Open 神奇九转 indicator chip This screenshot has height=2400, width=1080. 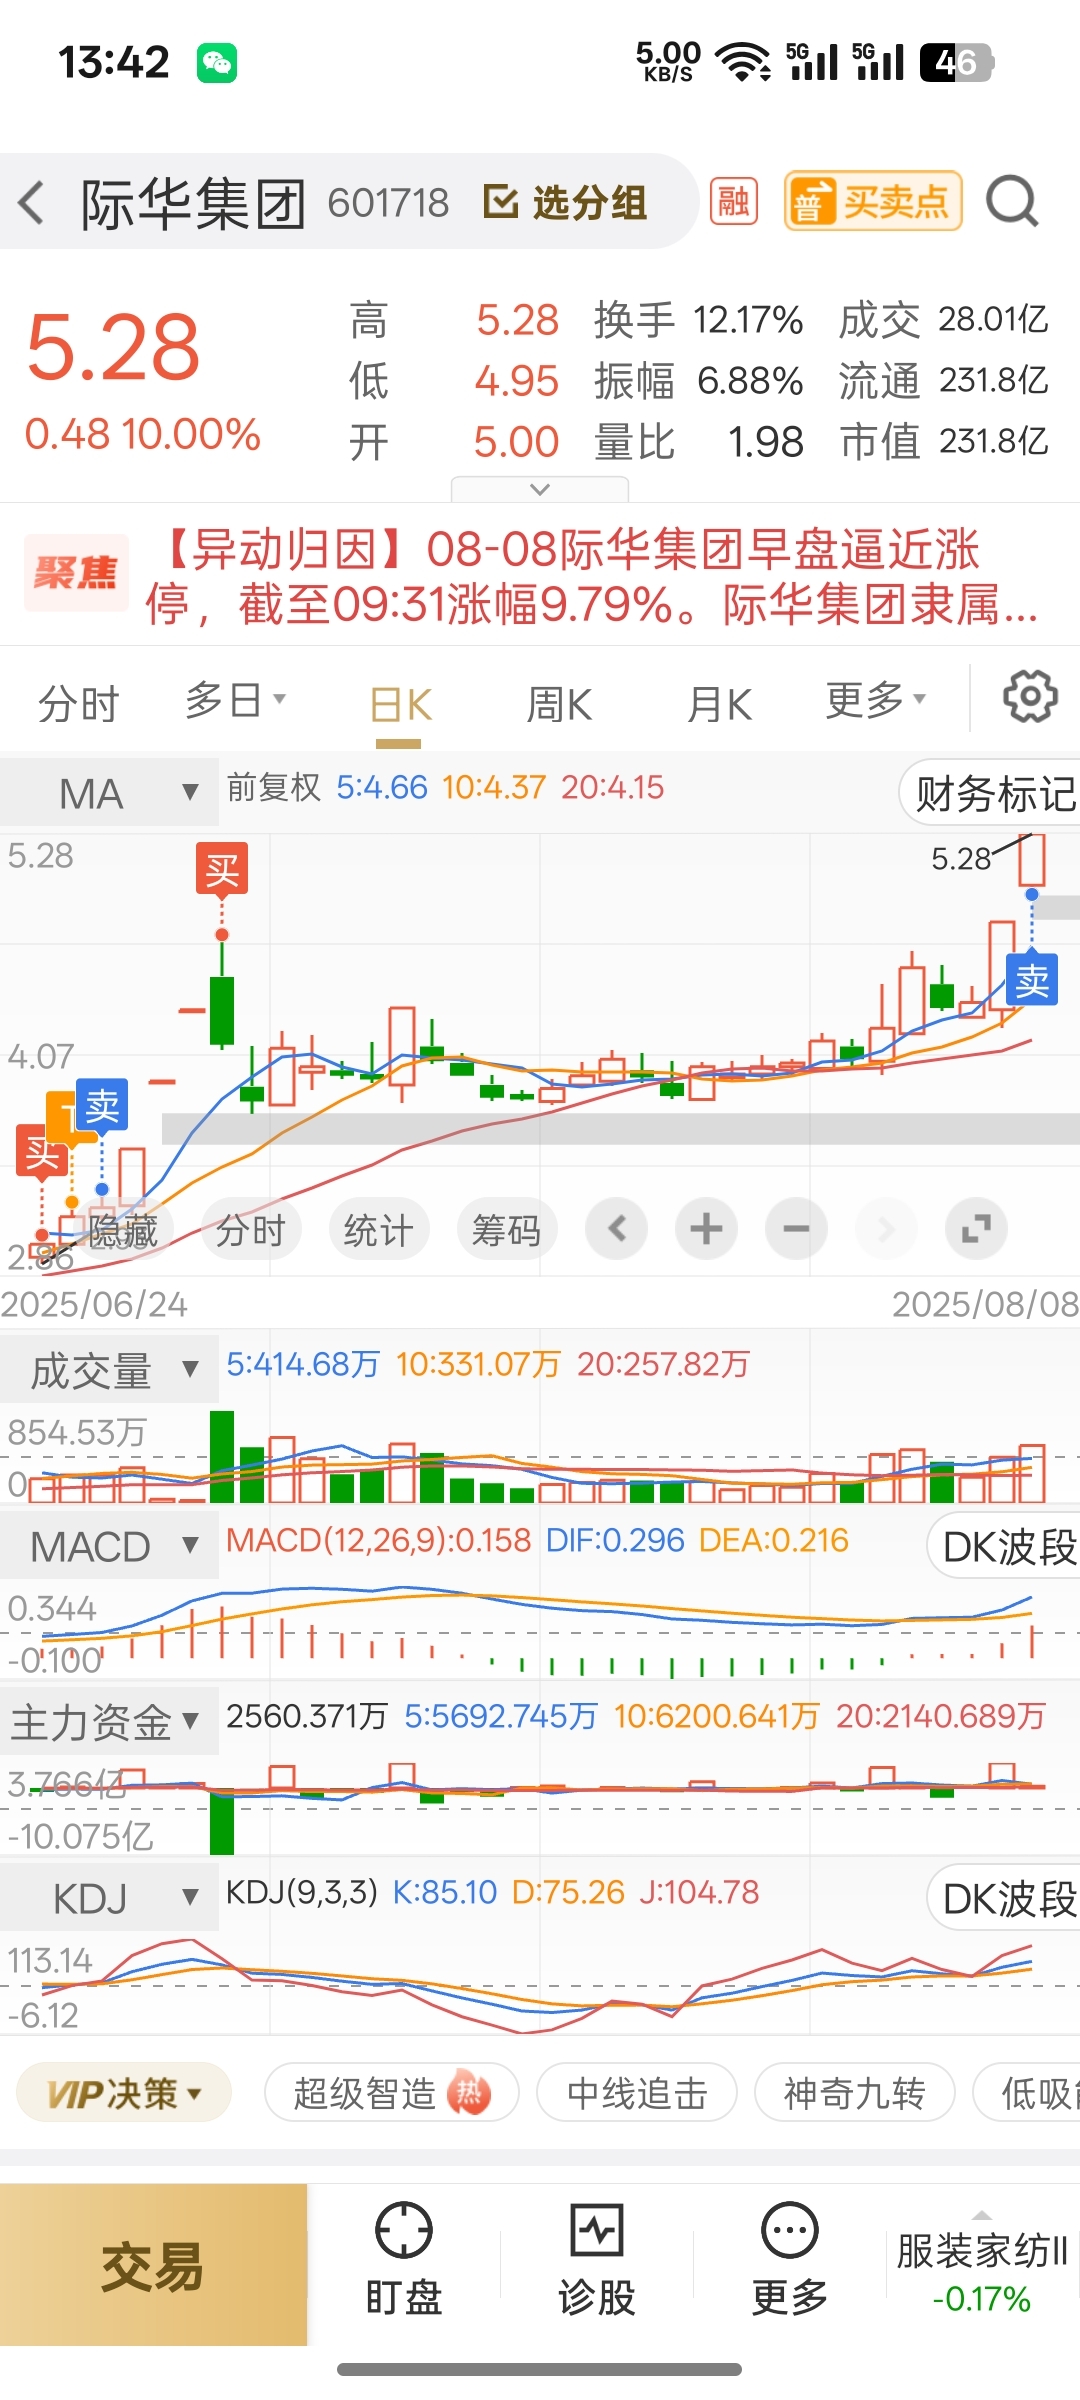854,2092
